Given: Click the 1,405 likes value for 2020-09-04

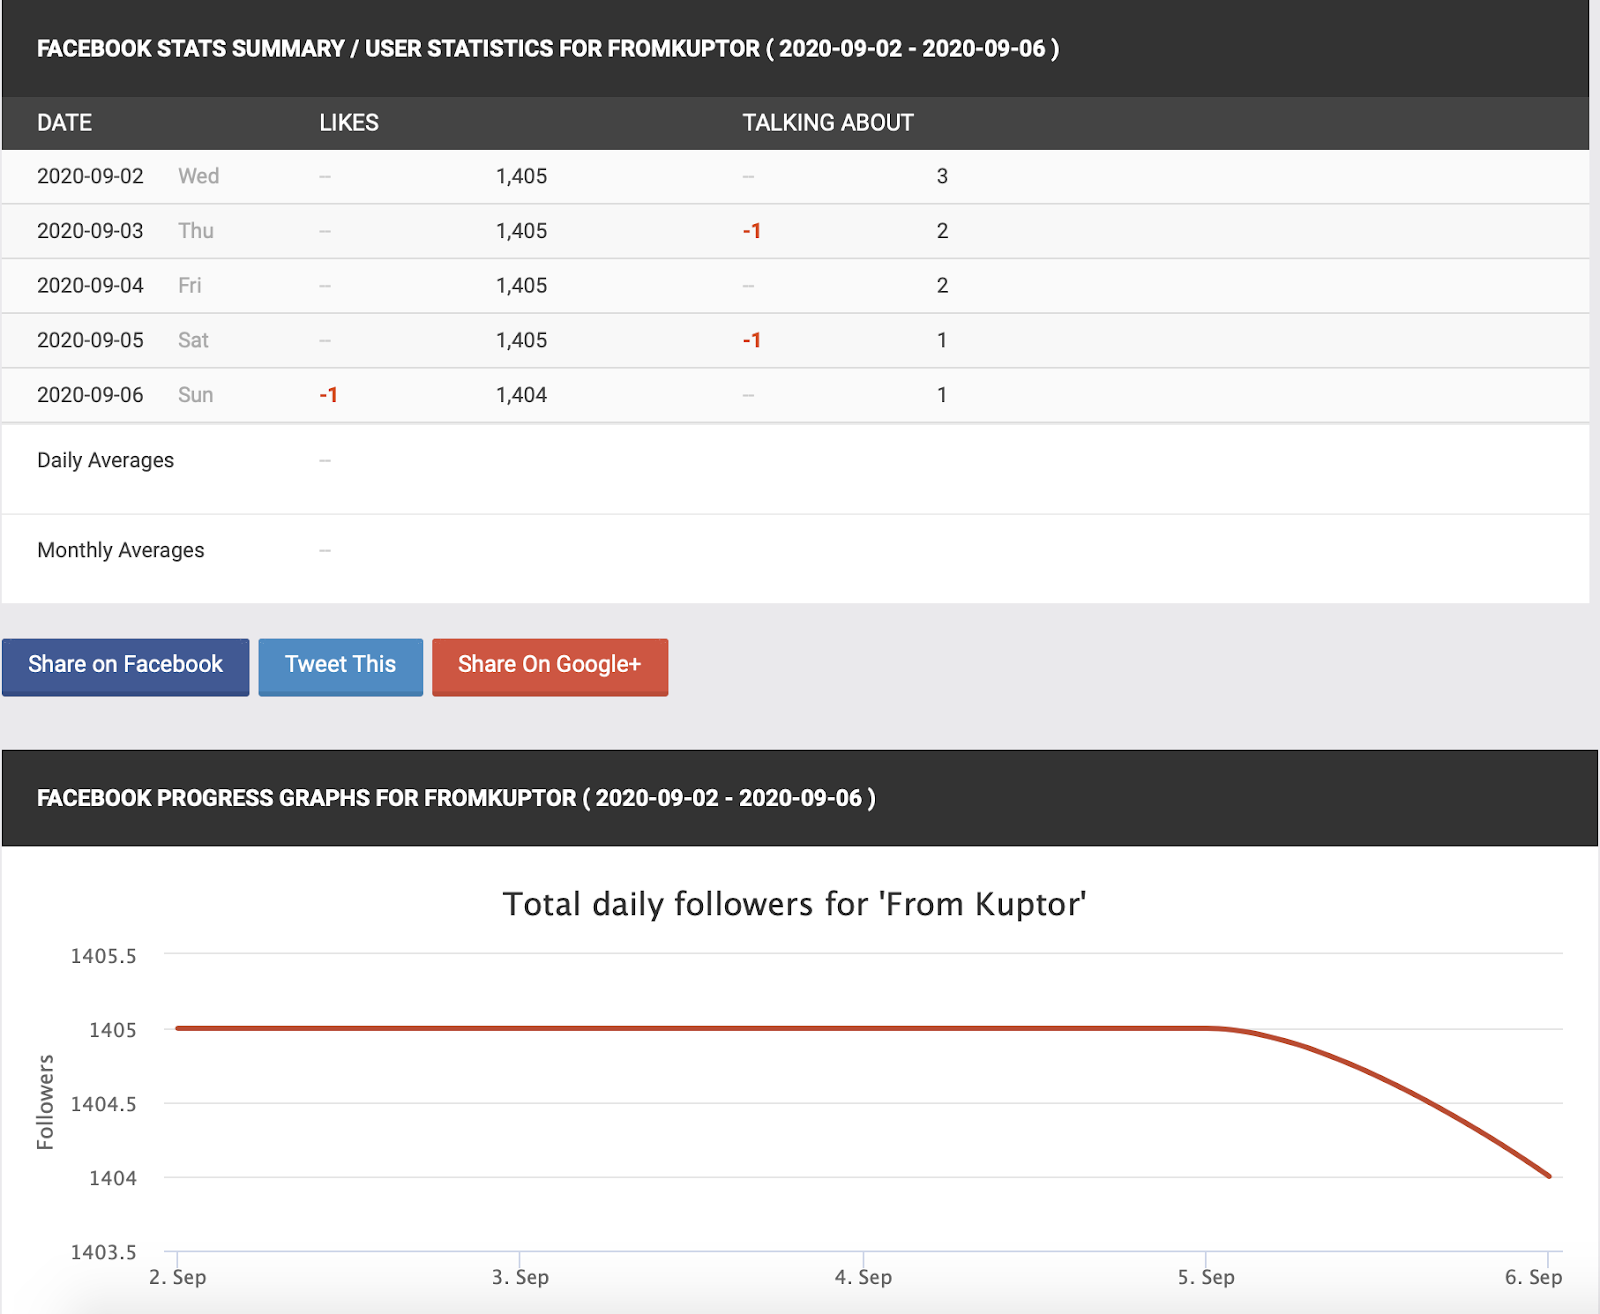Looking at the screenshot, I should tap(522, 286).
